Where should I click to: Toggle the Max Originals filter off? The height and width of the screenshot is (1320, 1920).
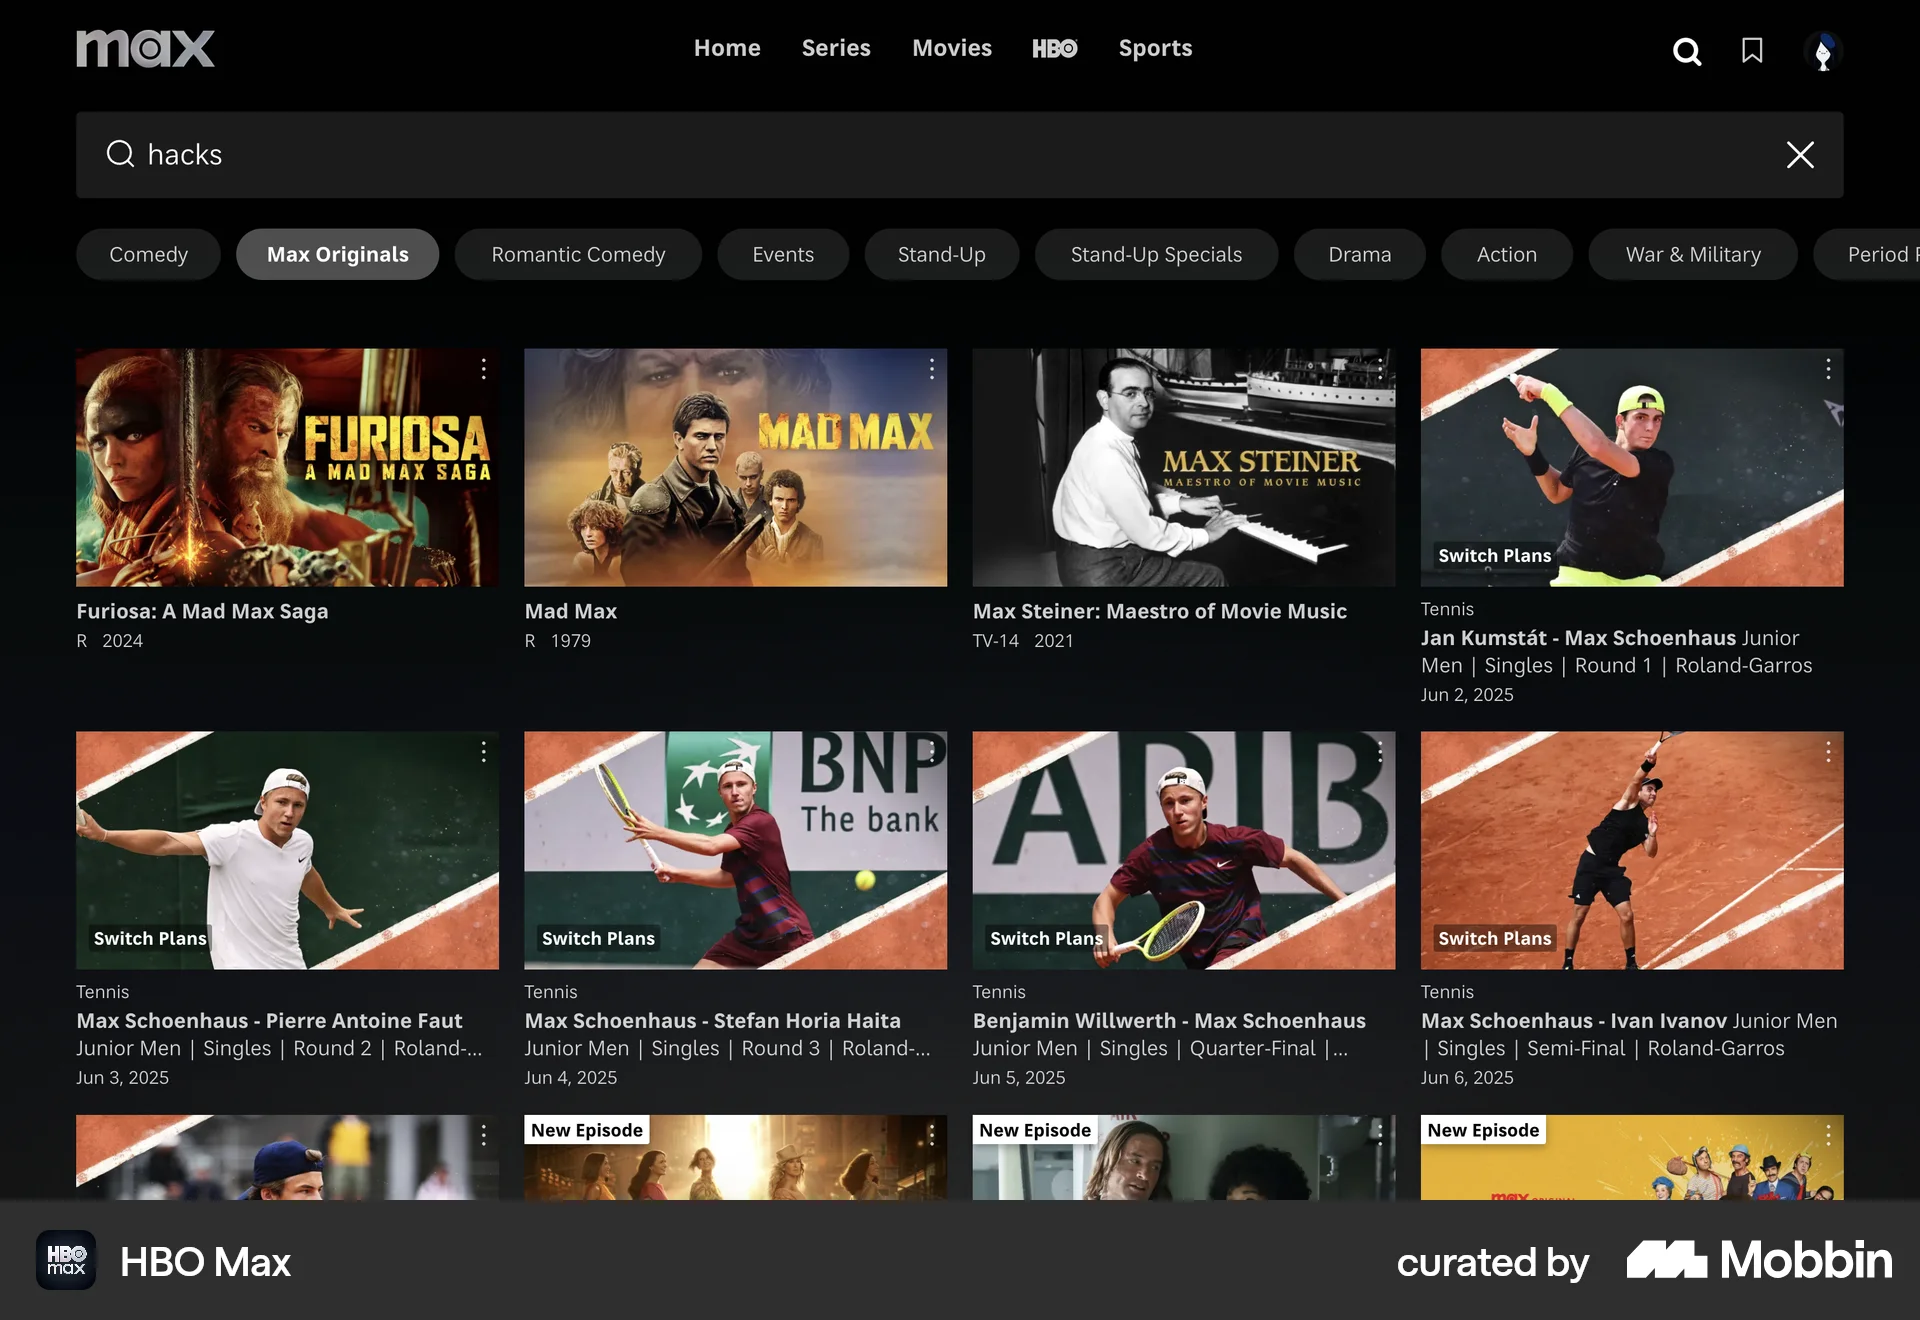(337, 254)
